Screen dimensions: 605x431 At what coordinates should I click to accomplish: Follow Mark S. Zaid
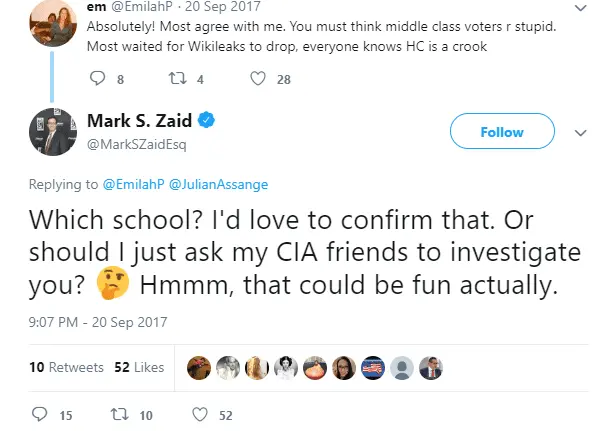[501, 131]
